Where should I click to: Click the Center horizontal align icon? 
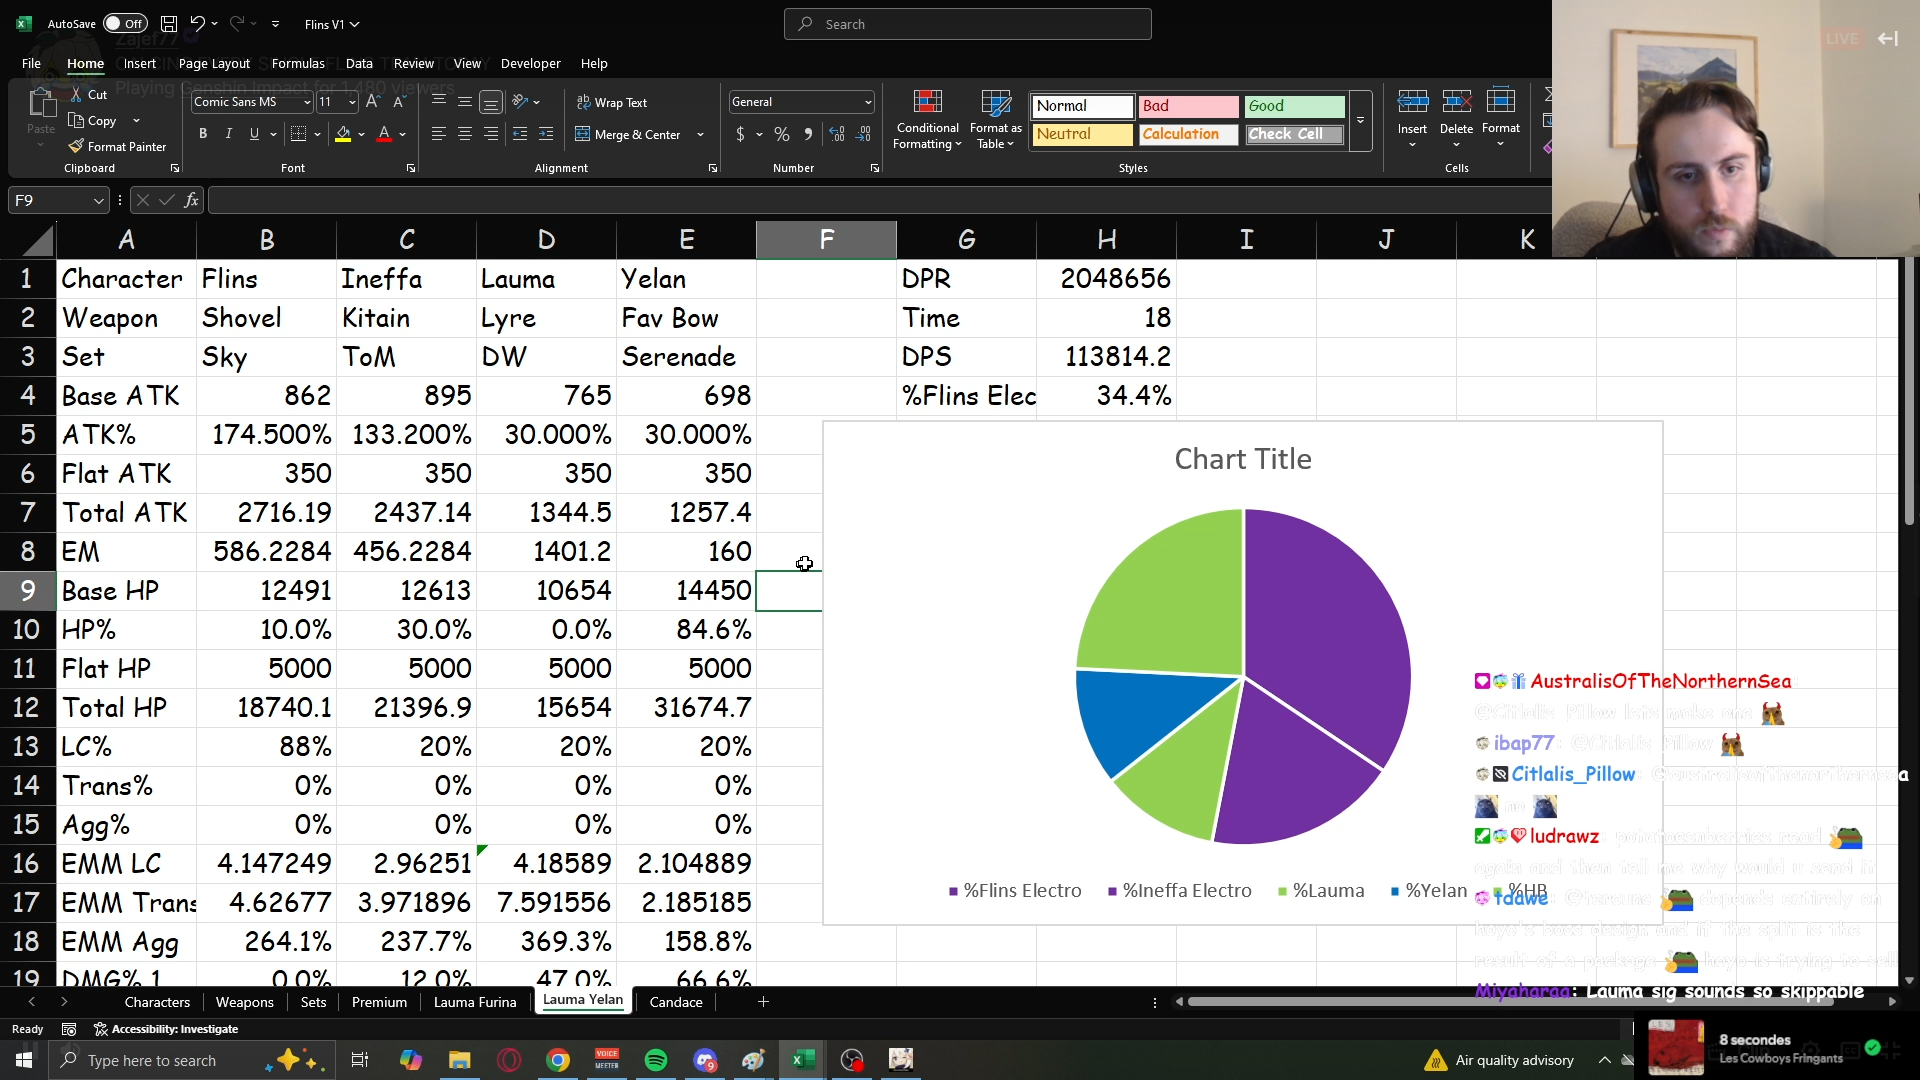click(x=464, y=134)
